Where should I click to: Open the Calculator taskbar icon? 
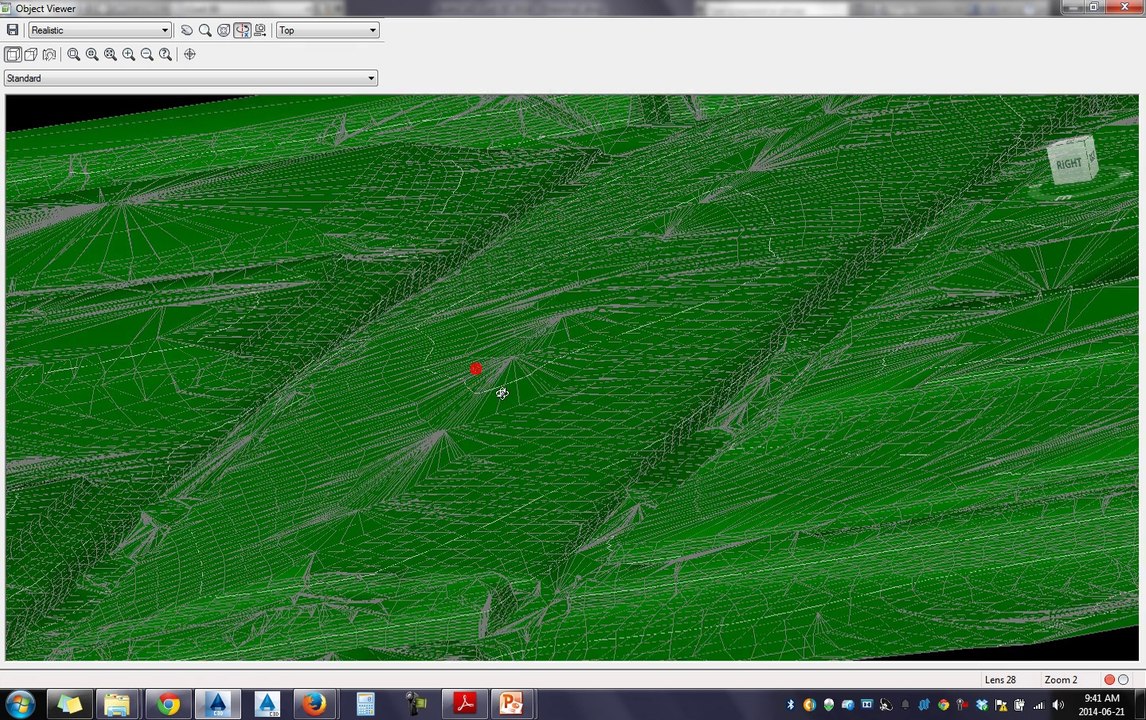[365, 705]
